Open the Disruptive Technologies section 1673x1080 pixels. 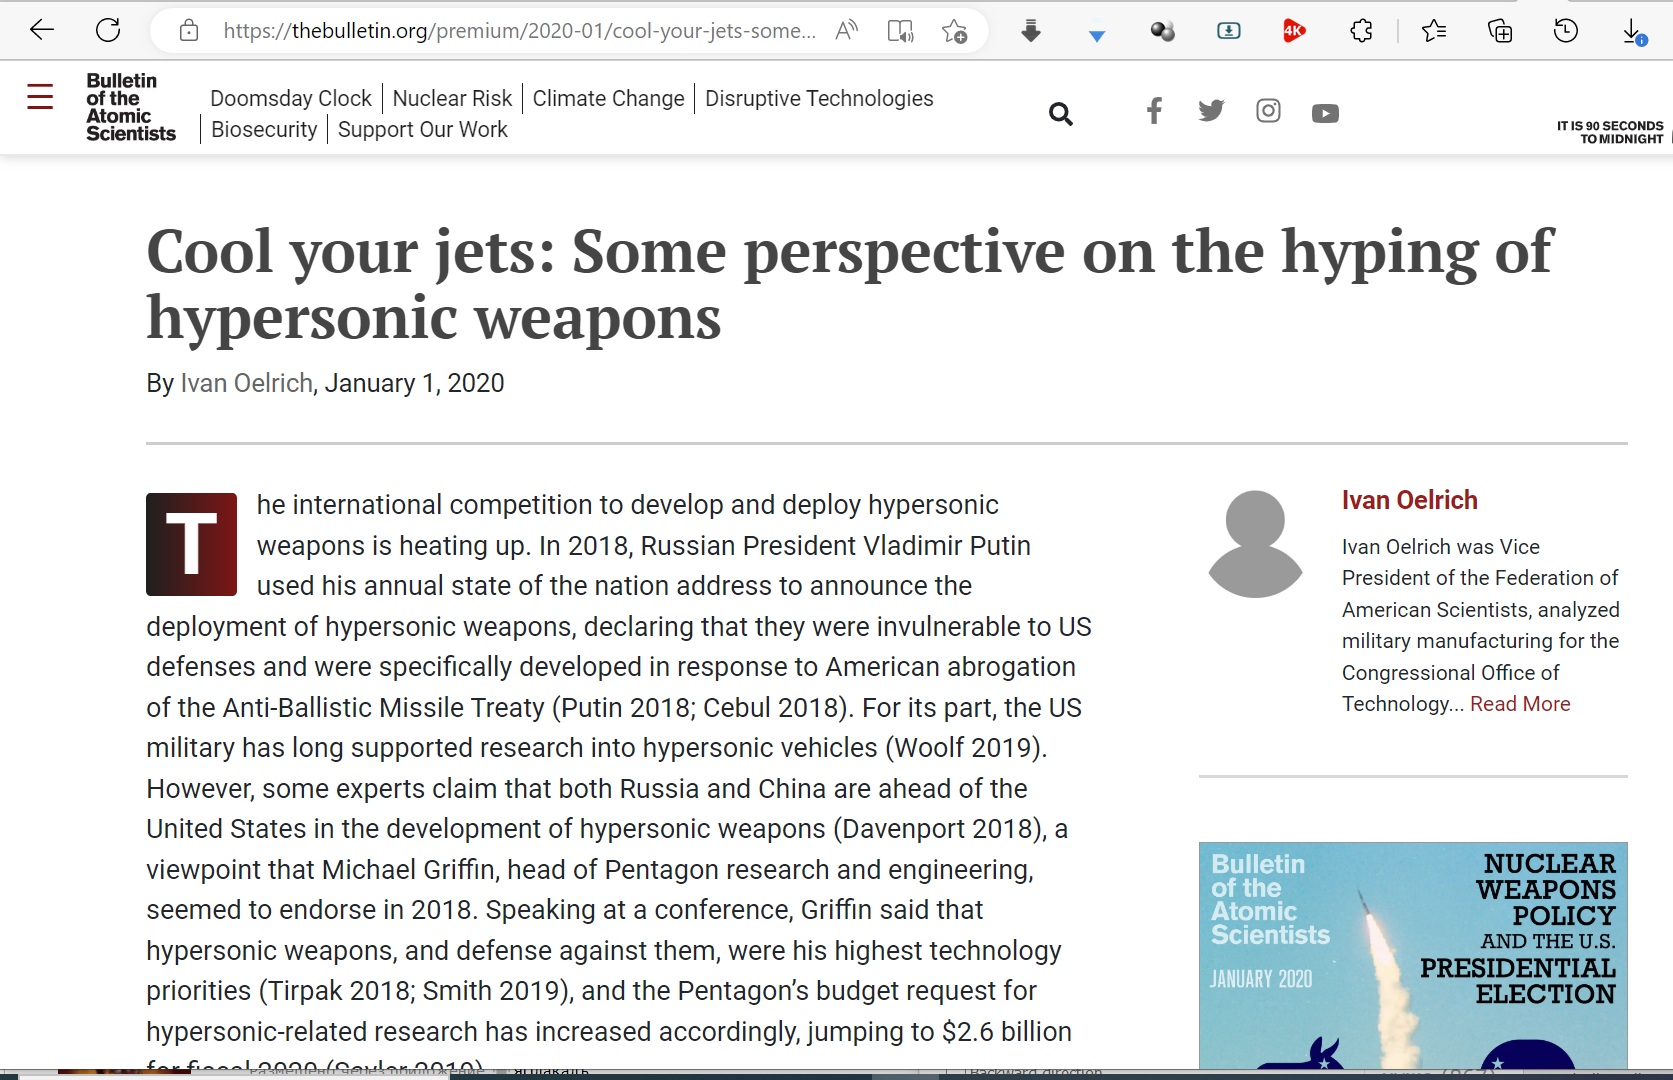coord(819,98)
